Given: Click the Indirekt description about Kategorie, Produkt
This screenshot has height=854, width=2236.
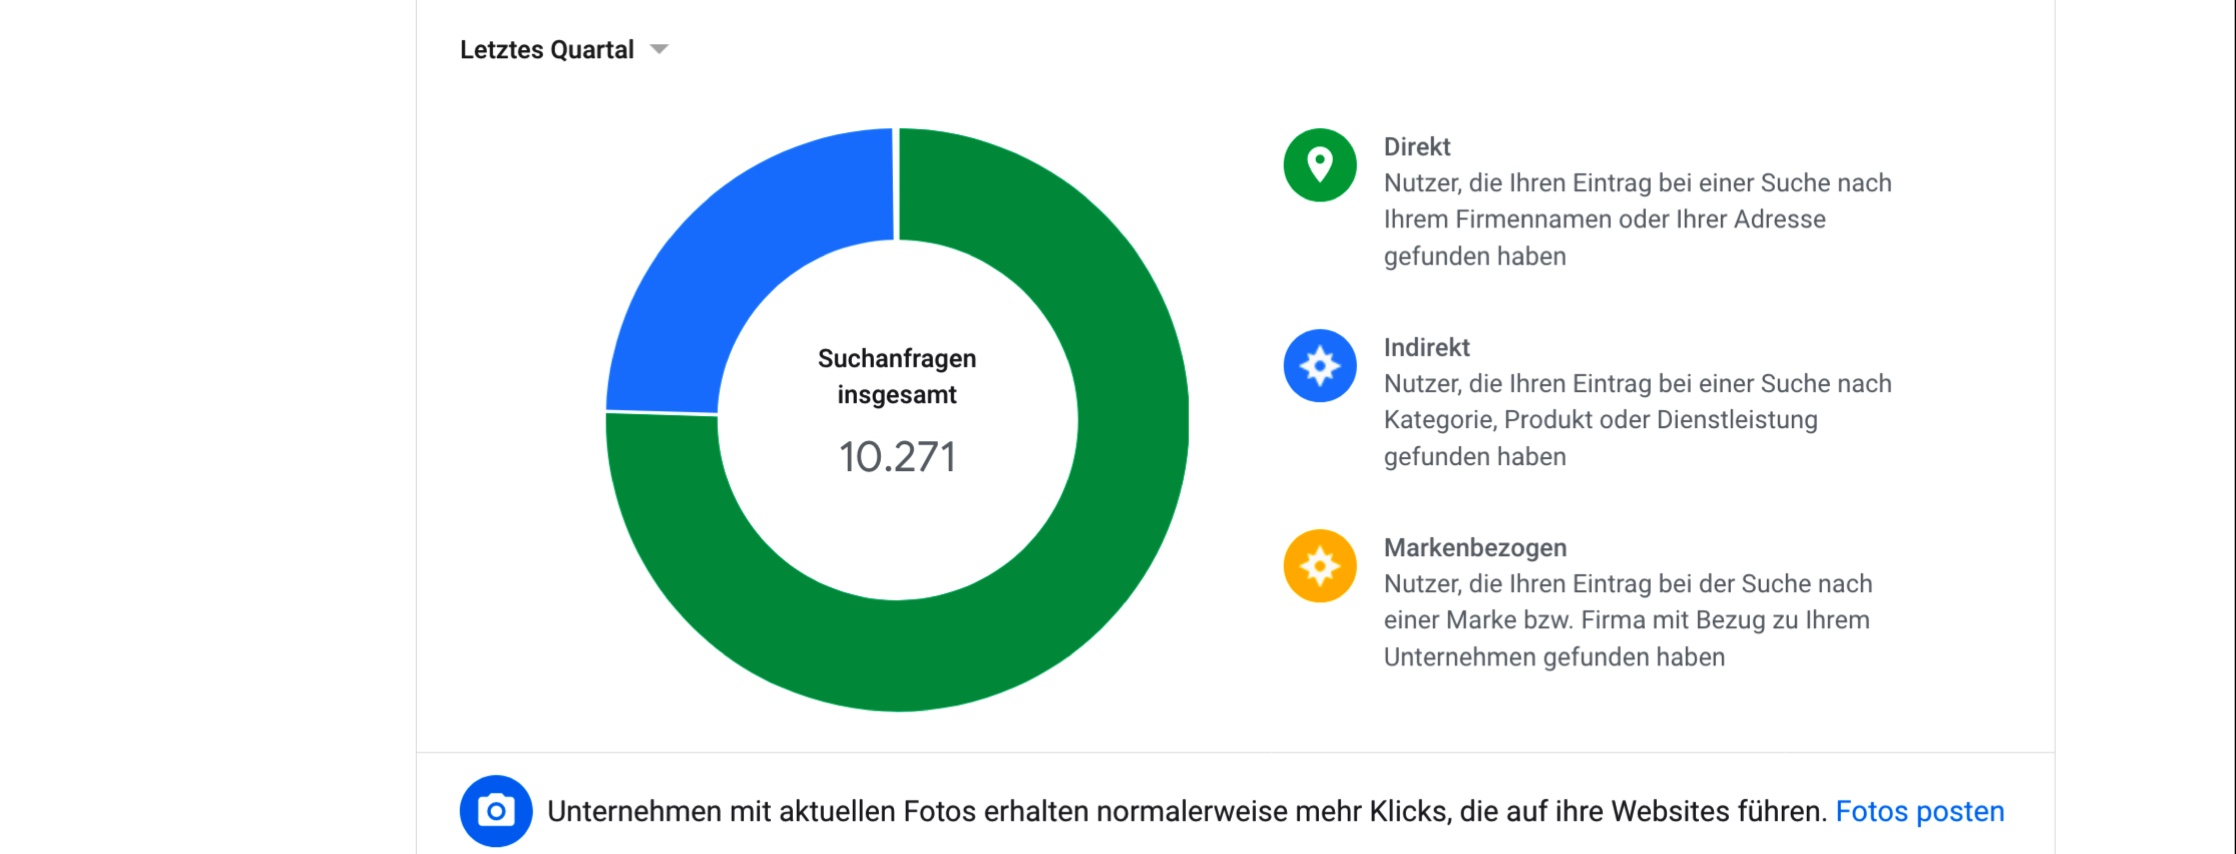Looking at the screenshot, I should coord(1636,420).
